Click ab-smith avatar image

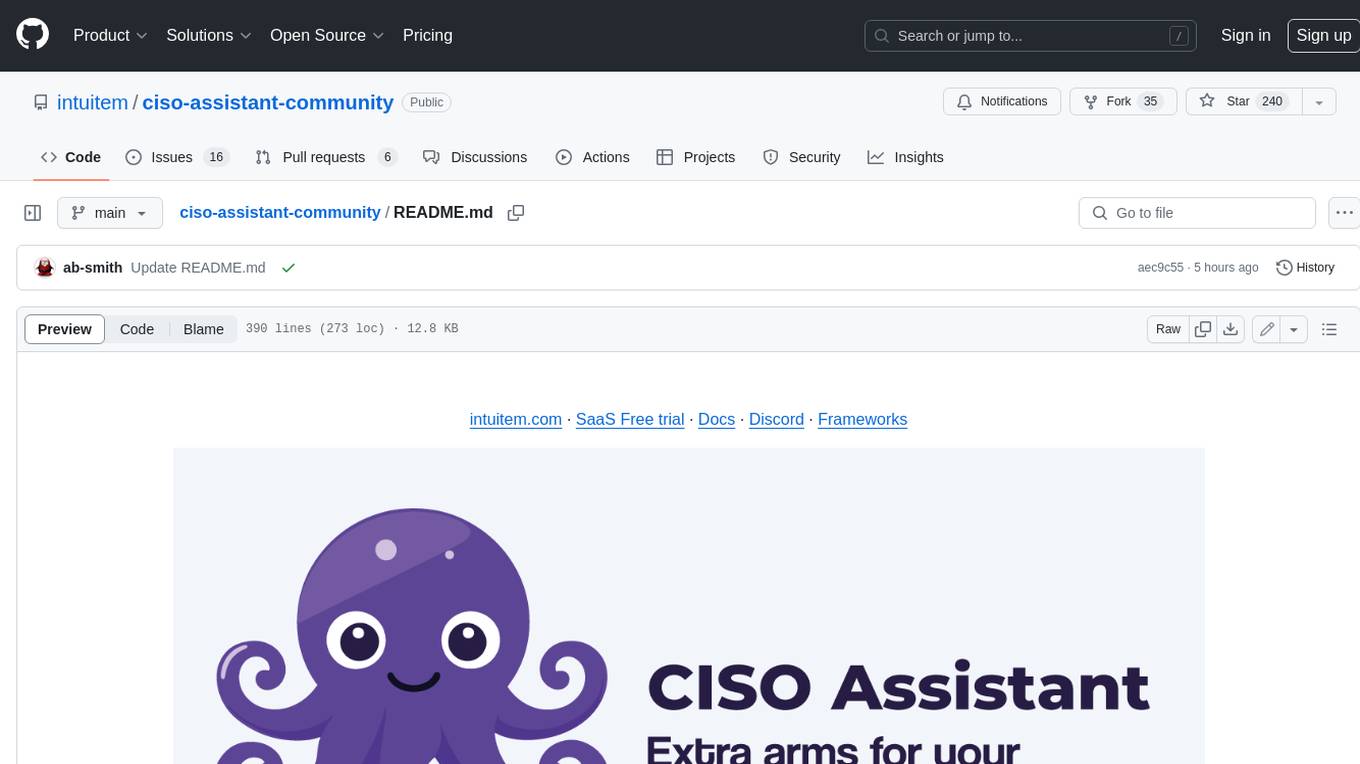(x=44, y=267)
